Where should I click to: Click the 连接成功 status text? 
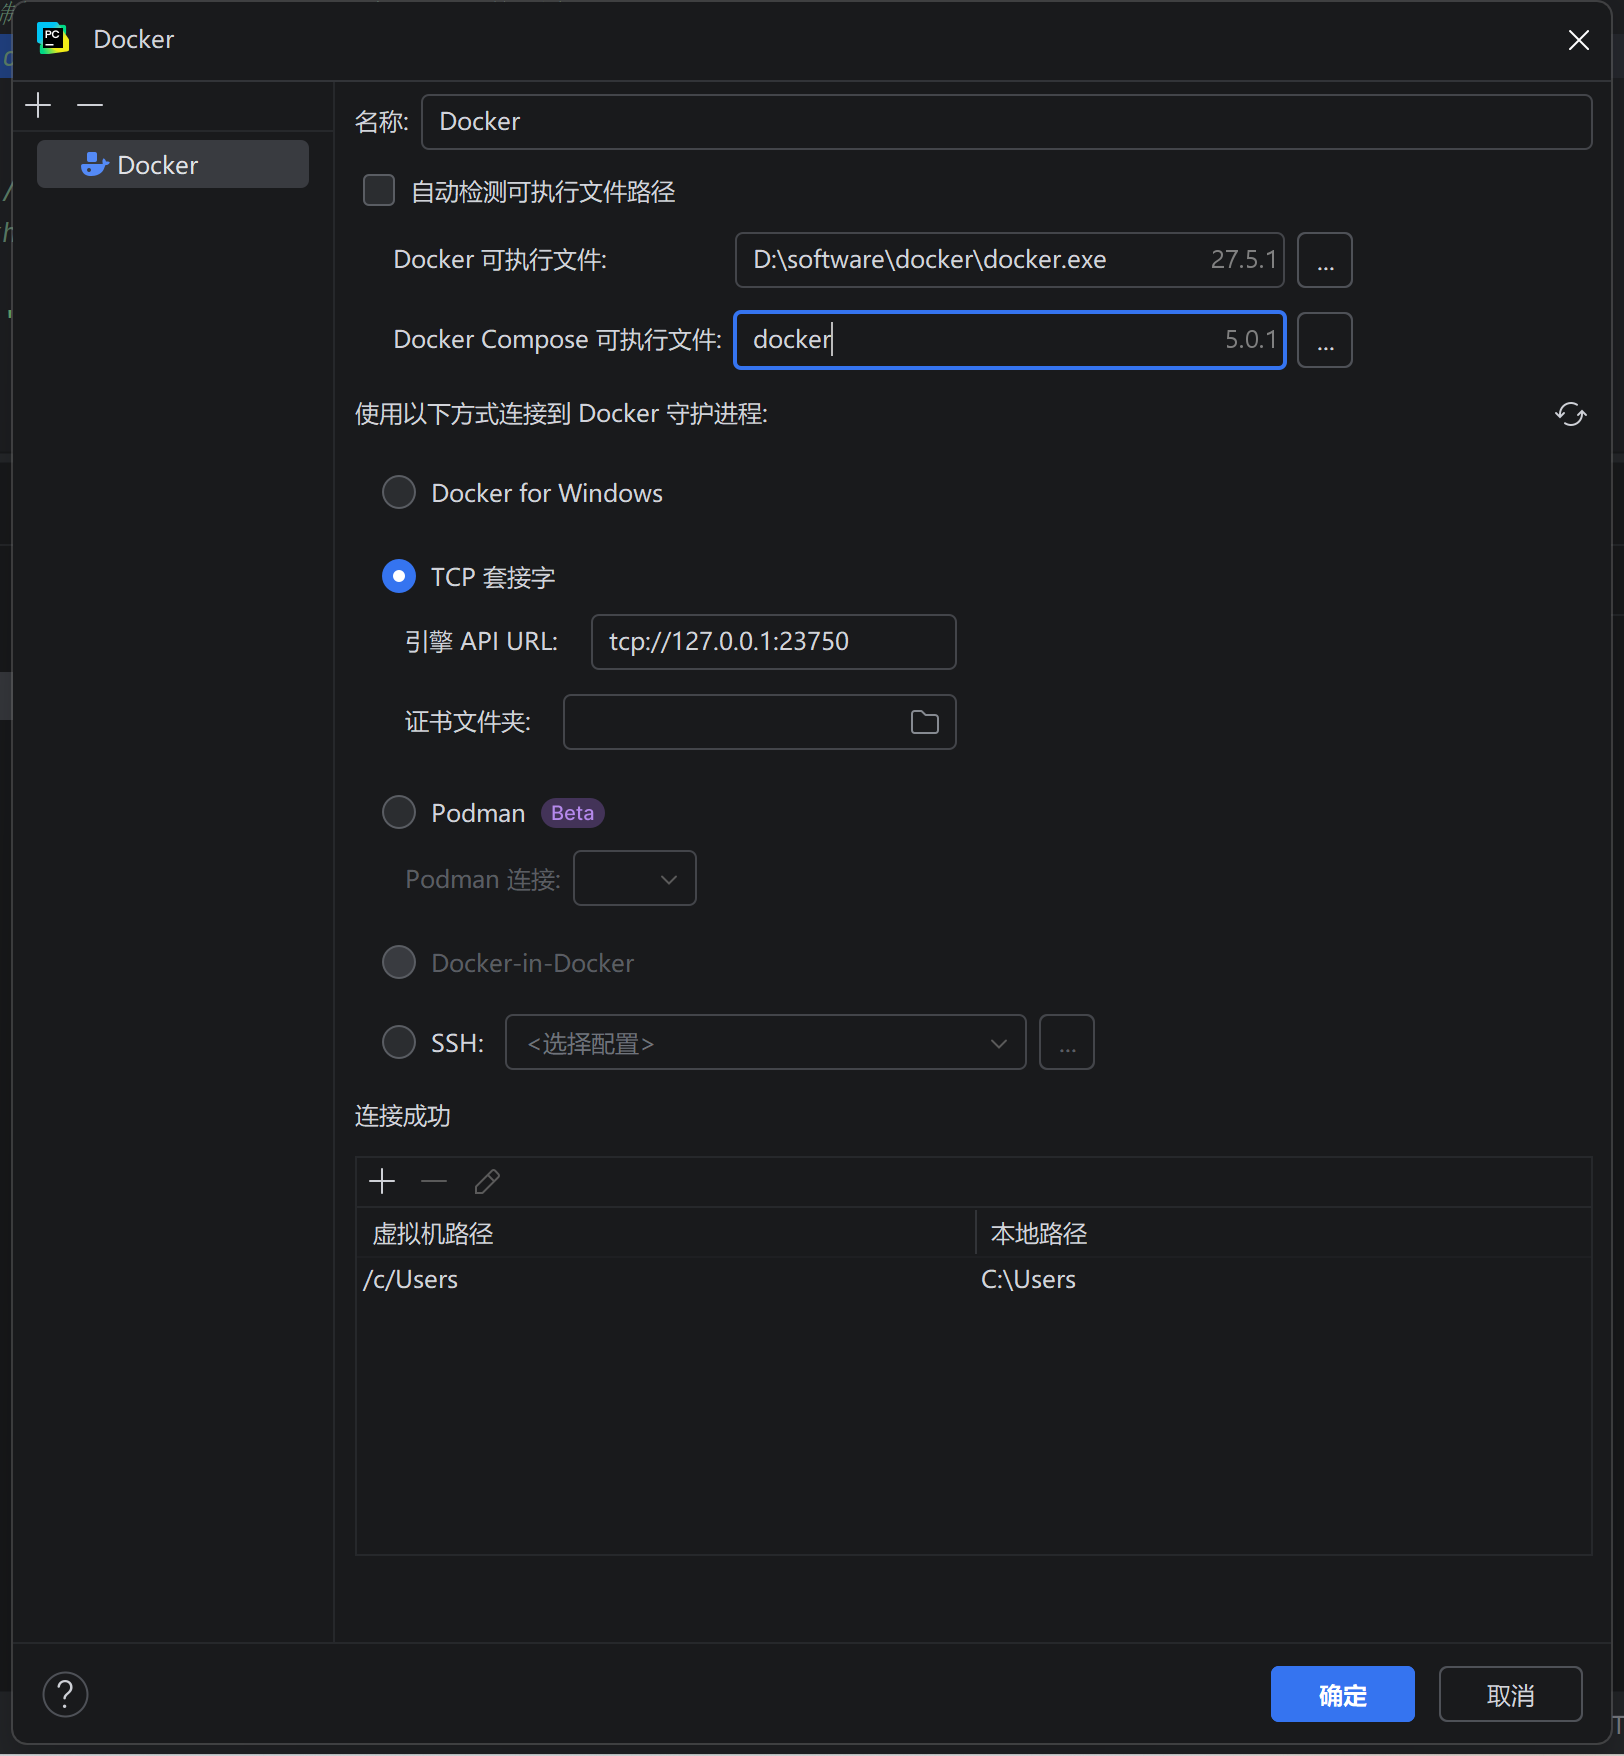[x=403, y=1116]
